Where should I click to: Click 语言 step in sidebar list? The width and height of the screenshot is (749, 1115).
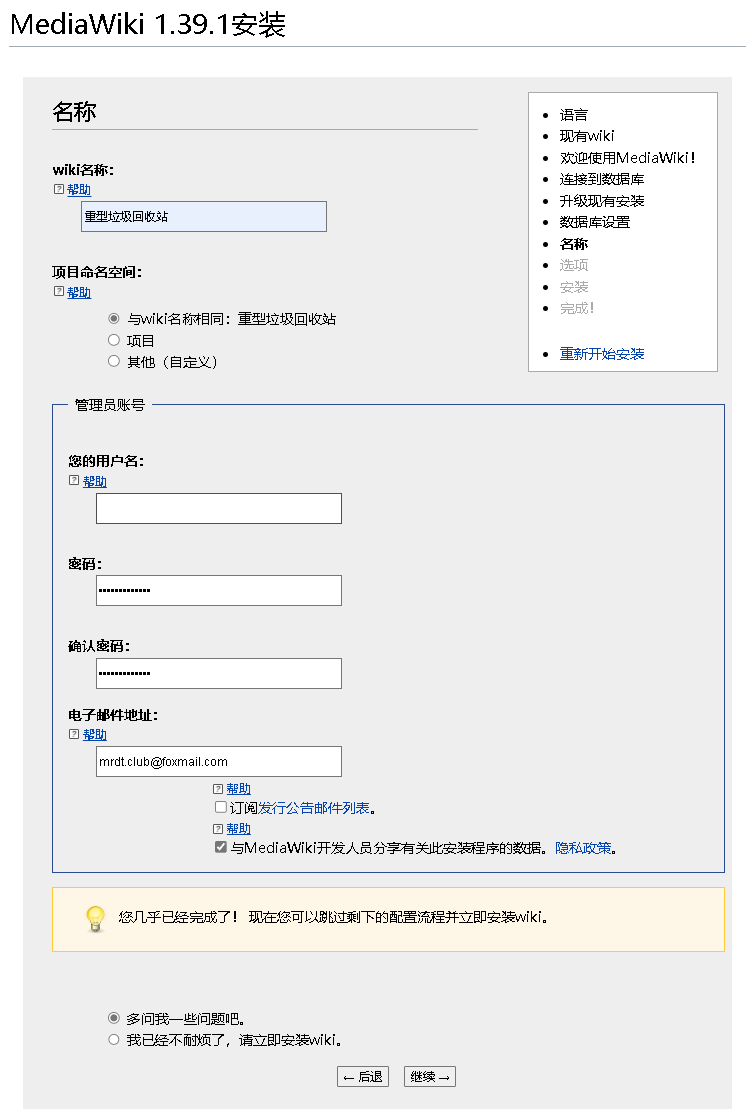tap(573, 114)
